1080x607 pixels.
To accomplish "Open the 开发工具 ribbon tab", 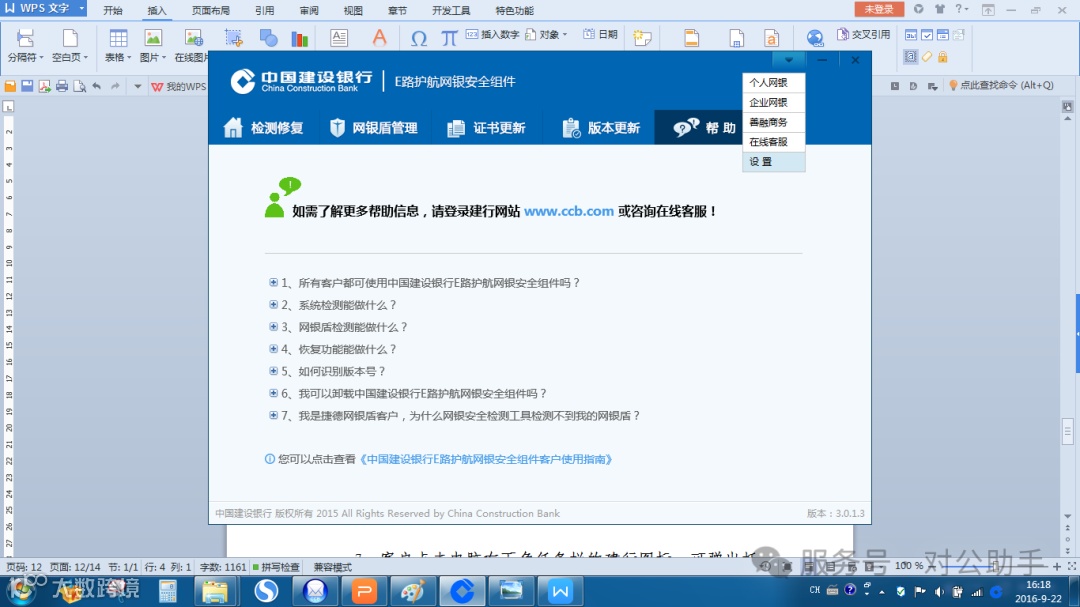I will tap(451, 10).
